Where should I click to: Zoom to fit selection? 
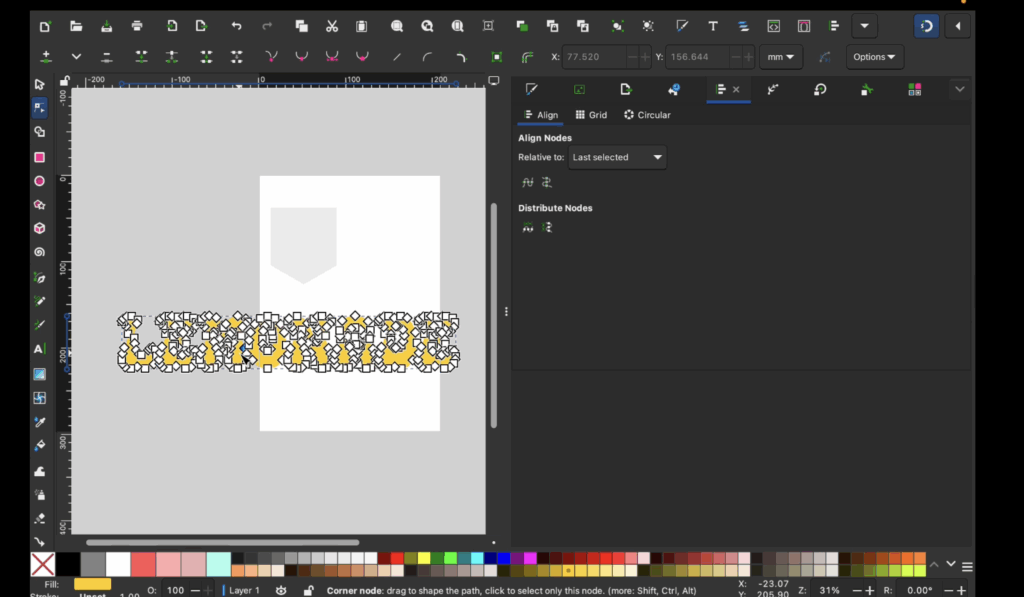coord(396,26)
